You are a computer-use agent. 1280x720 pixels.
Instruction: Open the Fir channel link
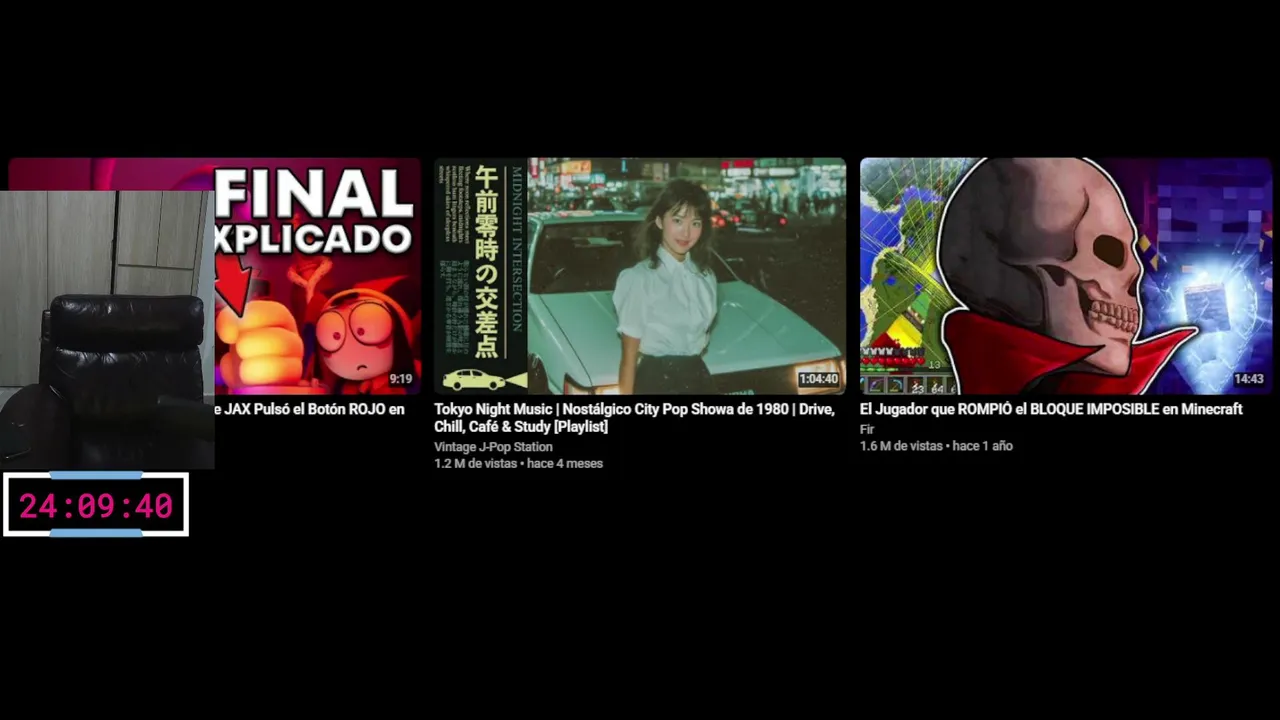pyautogui.click(x=867, y=429)
